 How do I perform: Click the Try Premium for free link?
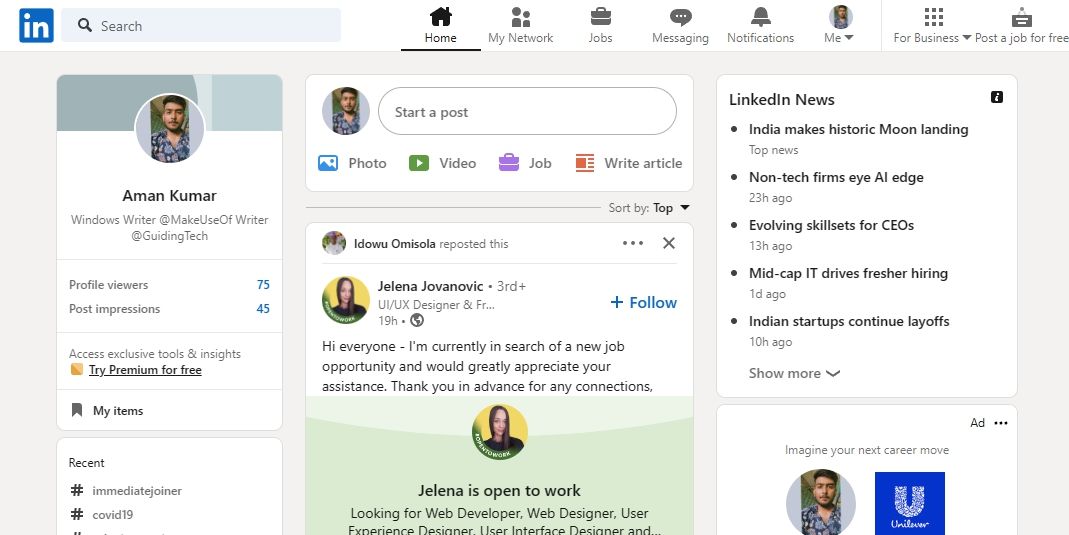click(x=145, y=370)
